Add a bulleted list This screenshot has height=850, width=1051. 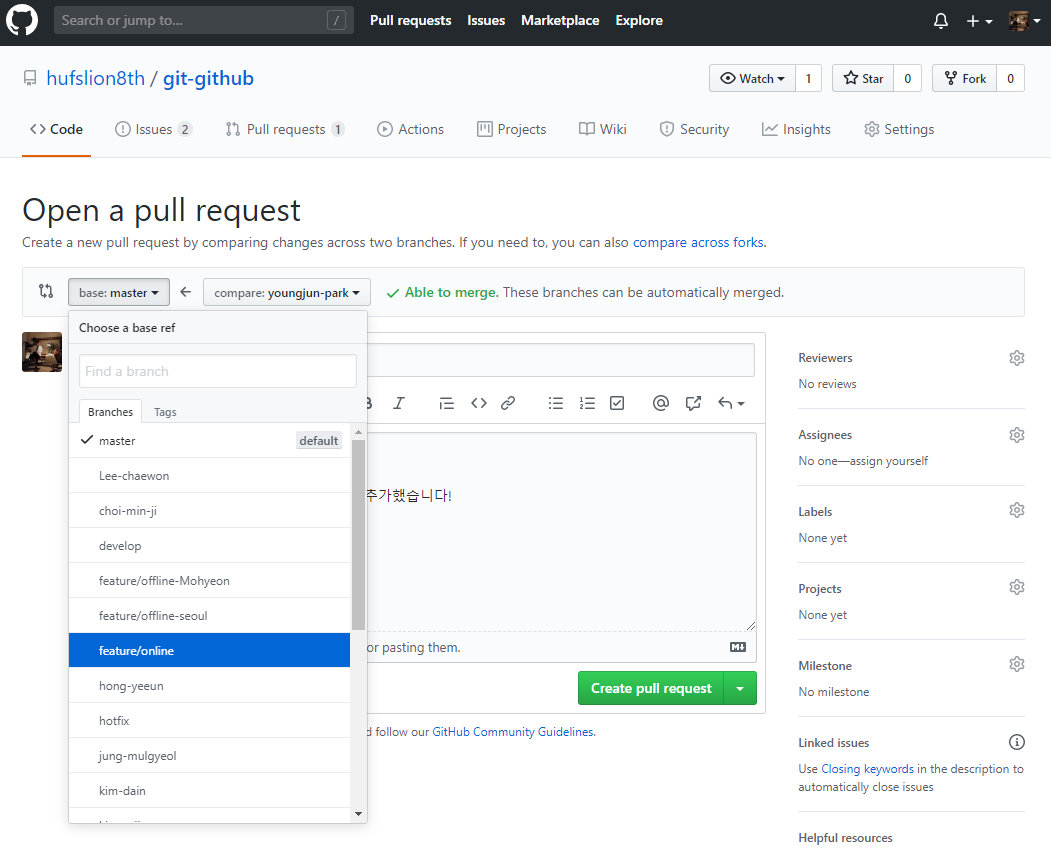(x=556, y=403)
